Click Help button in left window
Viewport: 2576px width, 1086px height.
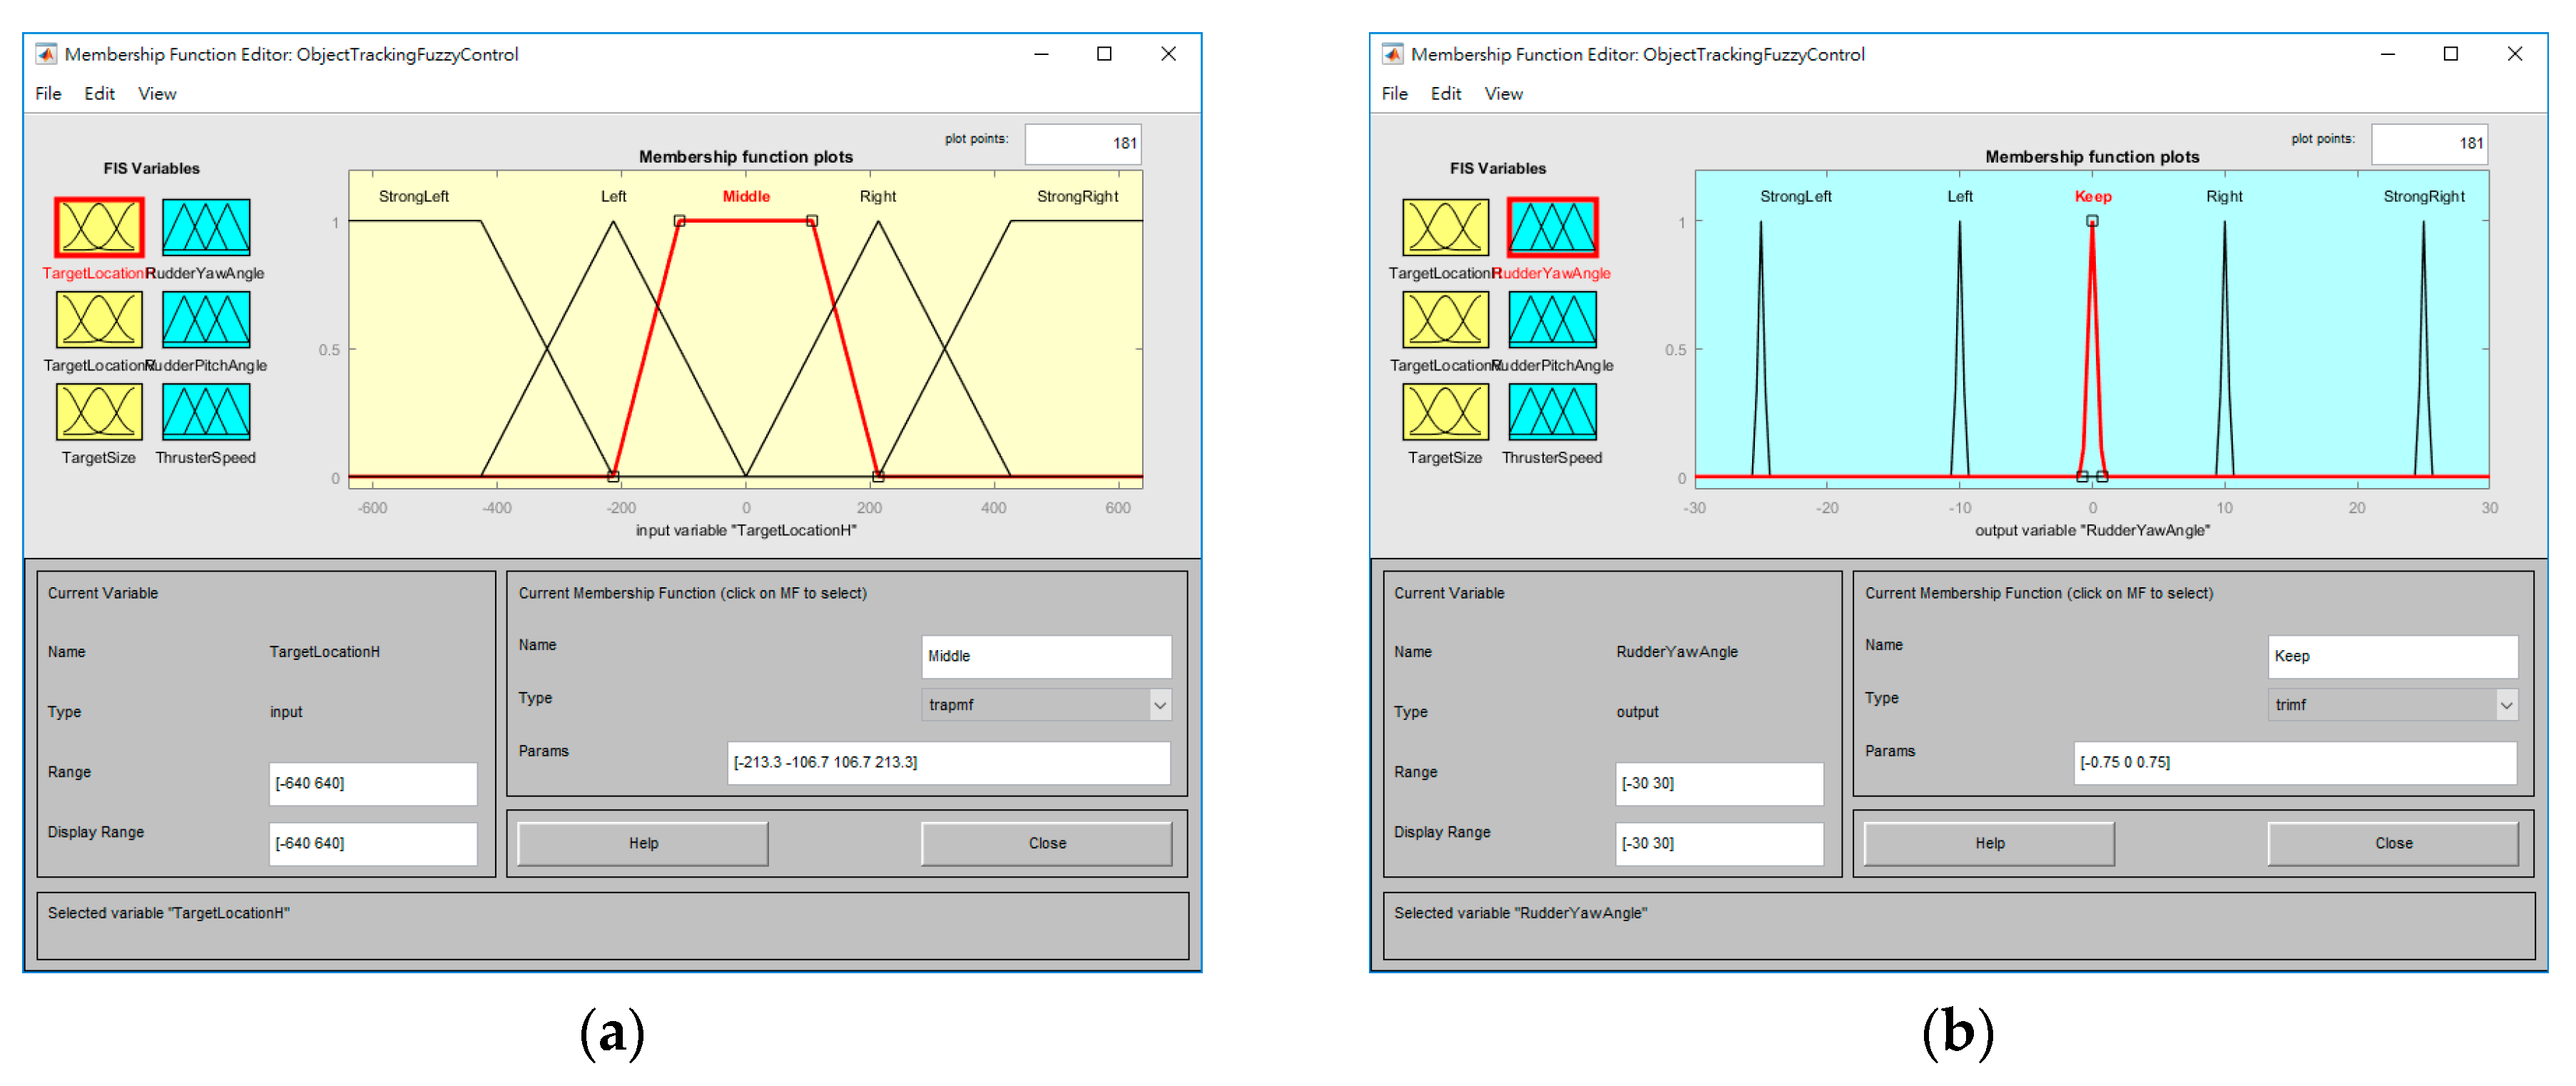[x=643, y=843]
